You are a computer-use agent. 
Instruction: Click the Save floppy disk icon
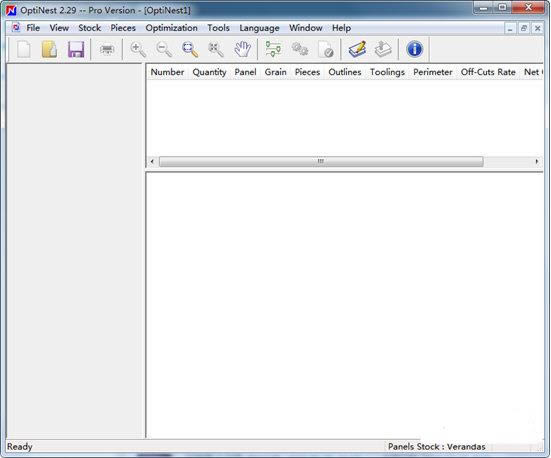76,49
